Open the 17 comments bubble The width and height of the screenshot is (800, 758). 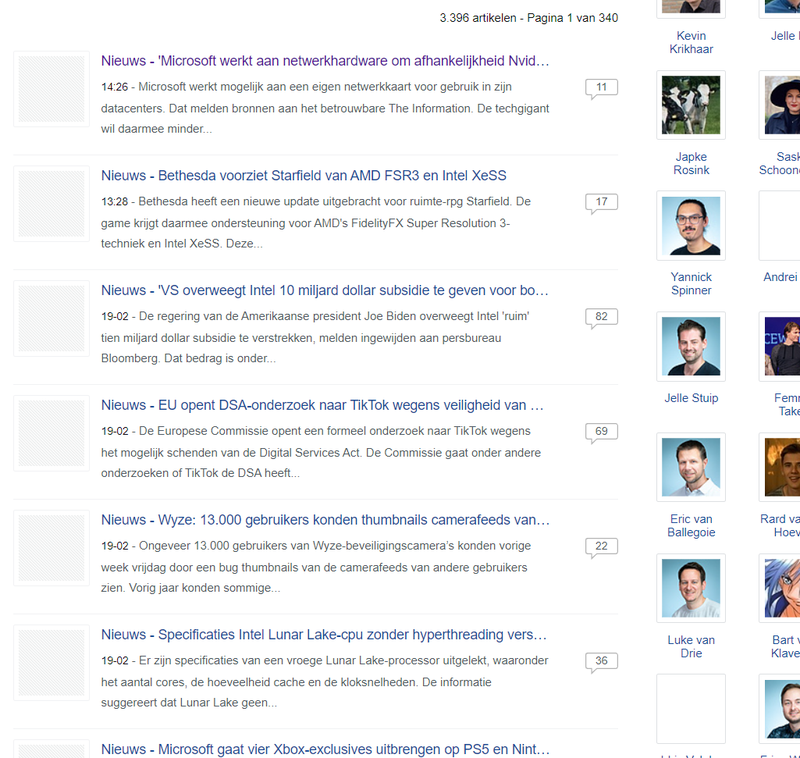pyautogui.click(x=602, y=203)
